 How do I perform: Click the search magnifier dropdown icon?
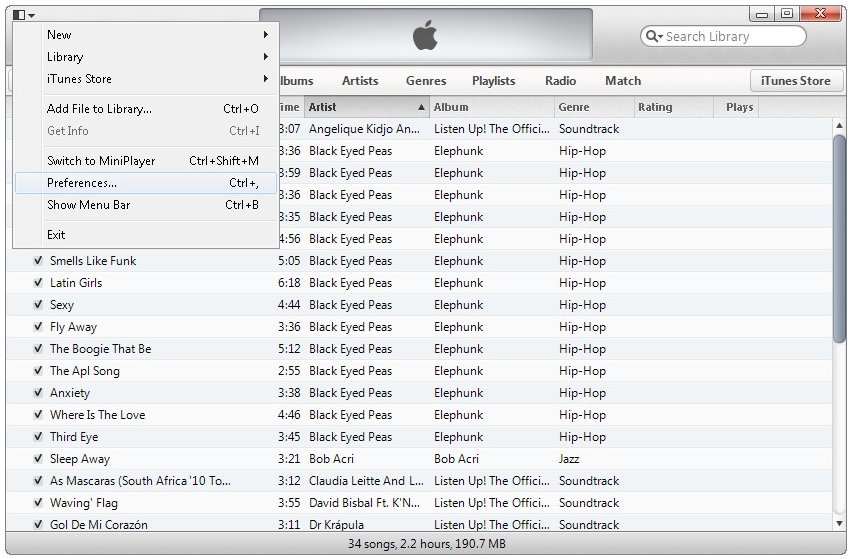(654, 36)
